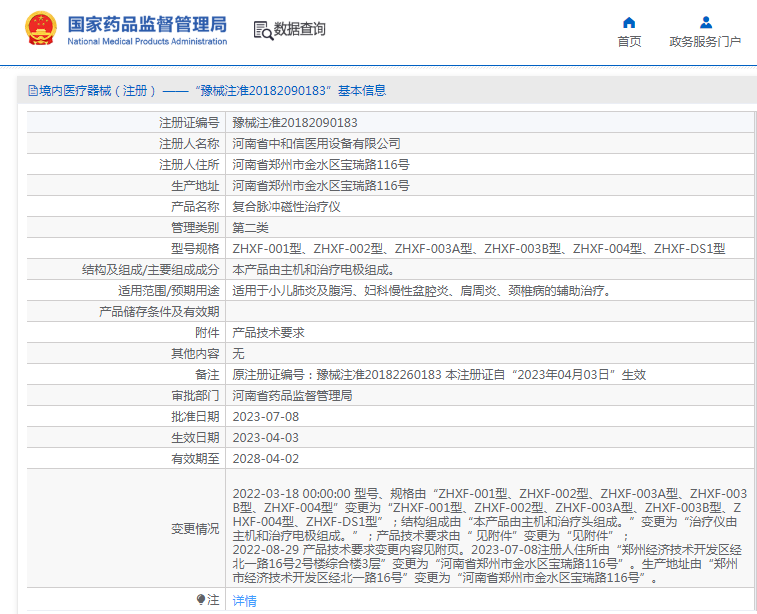Click the 型号规格 row label
The image size is (757, 614).
(195, 249)
